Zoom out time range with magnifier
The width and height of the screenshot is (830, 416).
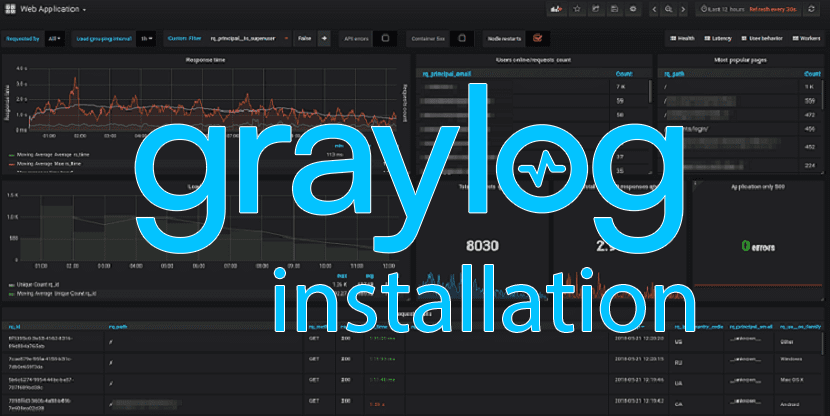click(x=669, y=9)
